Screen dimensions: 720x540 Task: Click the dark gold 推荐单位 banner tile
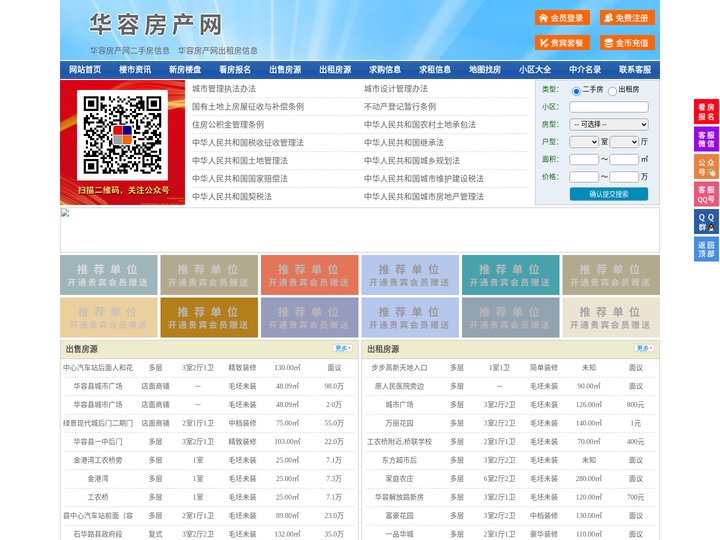click(x=209, y=317)
